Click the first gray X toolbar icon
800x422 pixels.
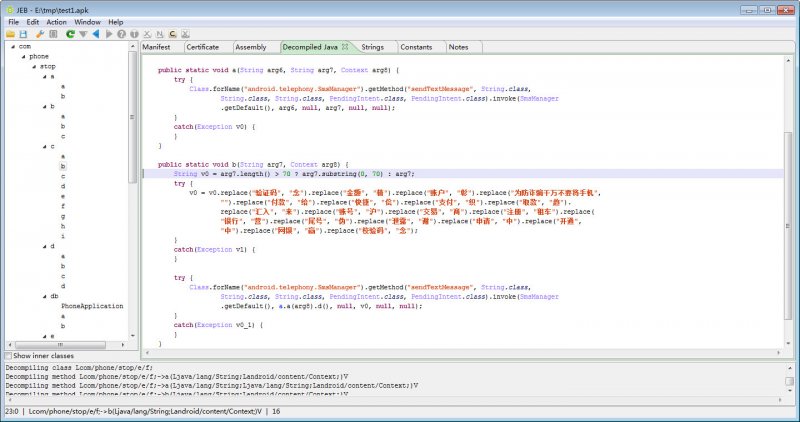[147, 34]
